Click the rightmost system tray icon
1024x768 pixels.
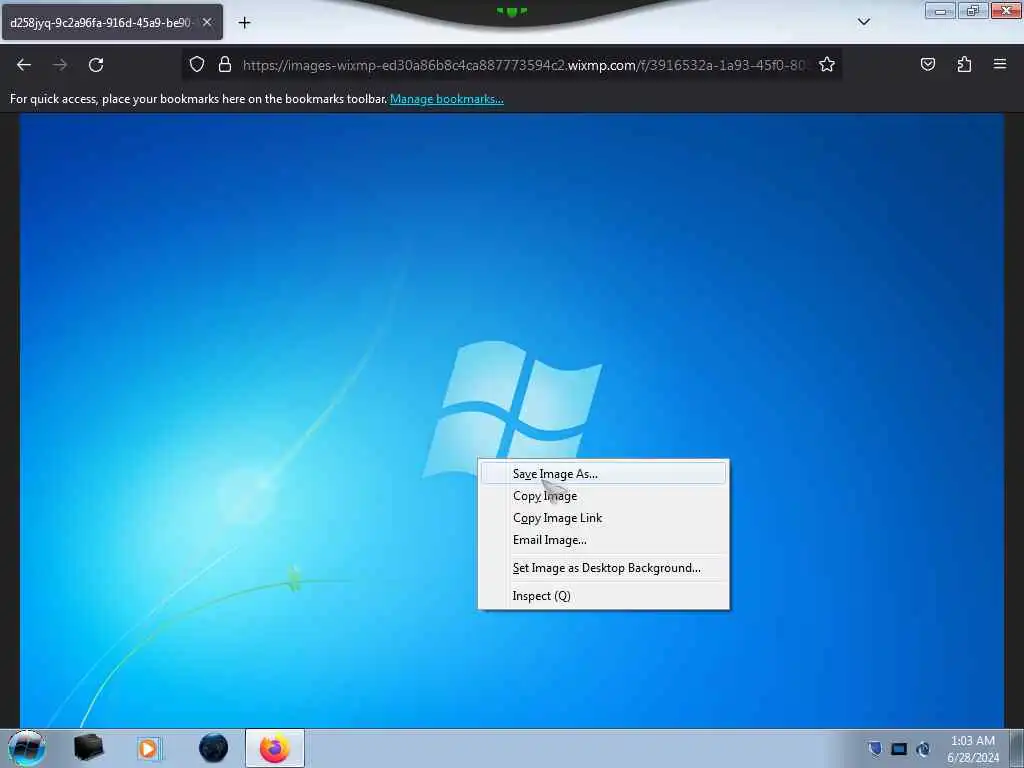[x=923, y=749]
